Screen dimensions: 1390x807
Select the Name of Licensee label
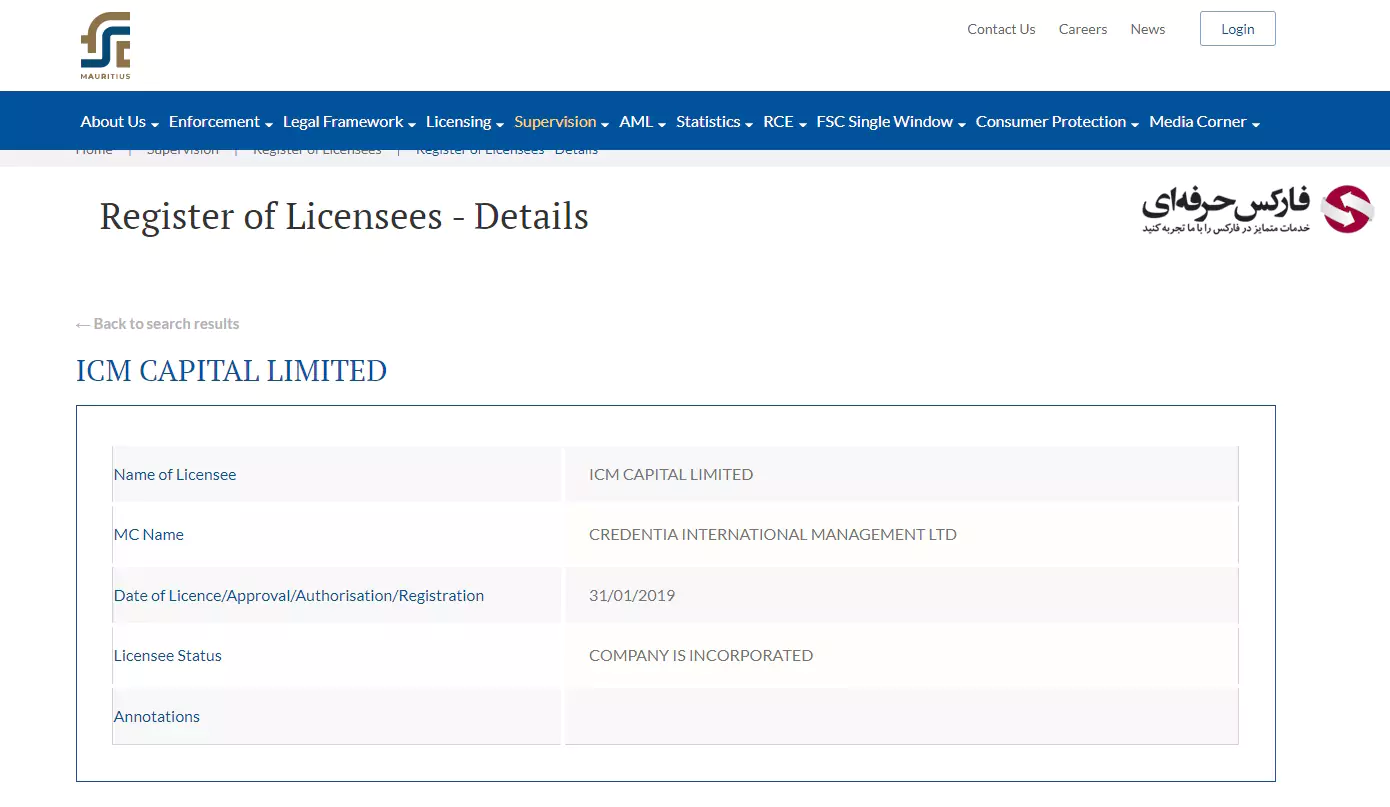175,475
